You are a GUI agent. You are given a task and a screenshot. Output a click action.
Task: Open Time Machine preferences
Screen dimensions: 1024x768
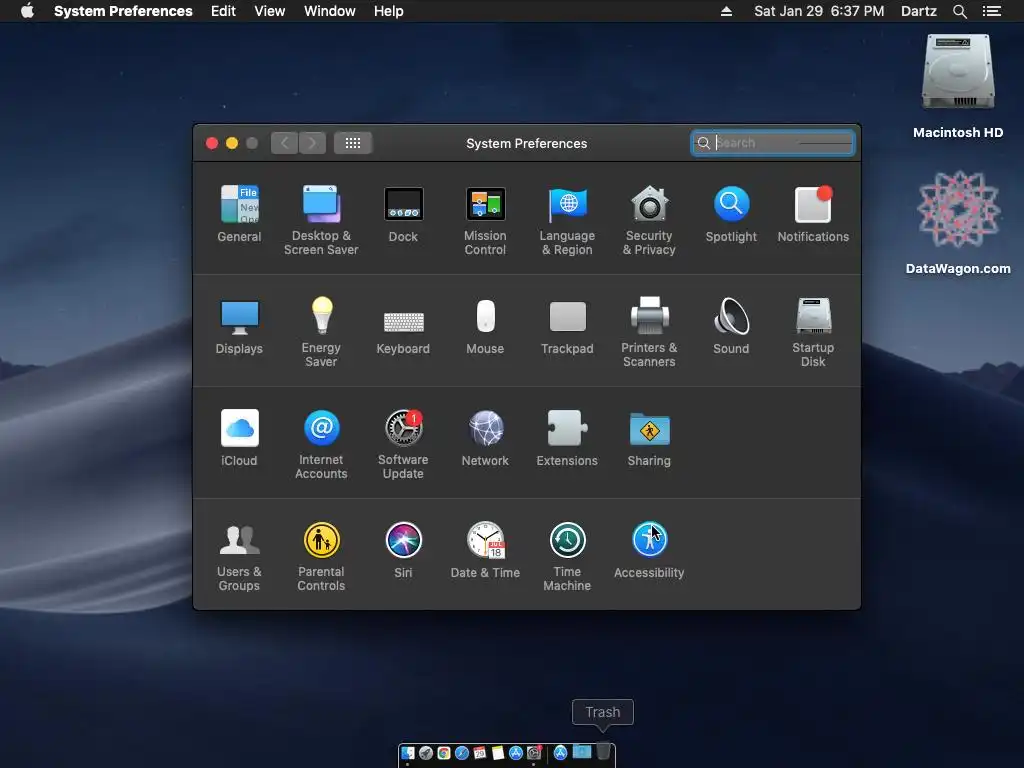(567, 556)
